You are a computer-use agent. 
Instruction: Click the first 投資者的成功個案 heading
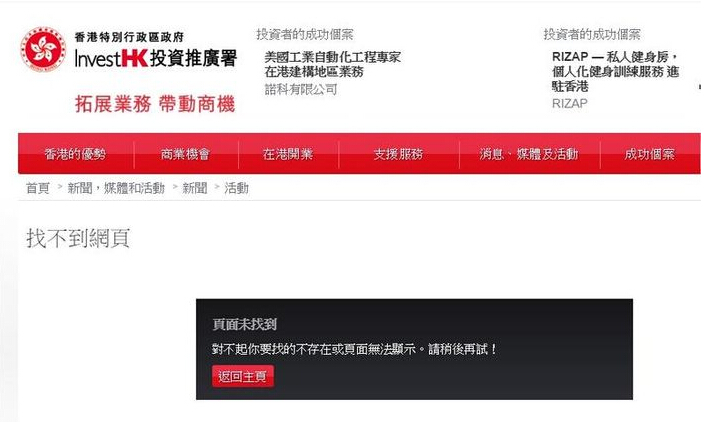(x=305, y=34)
